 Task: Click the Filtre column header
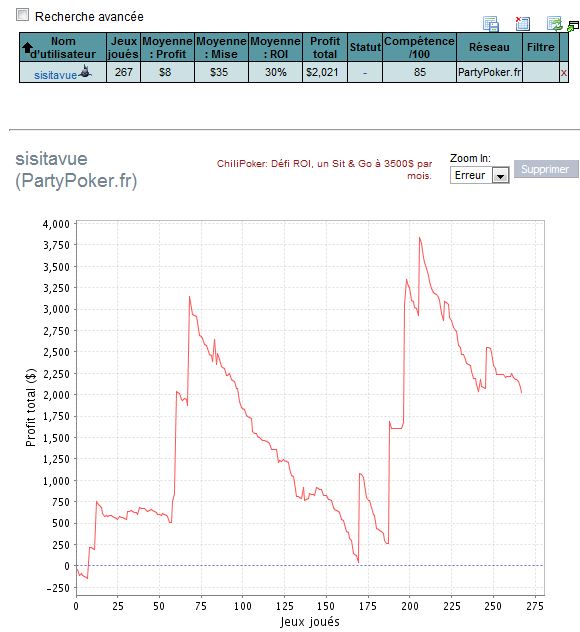click(x=541, y=47)
